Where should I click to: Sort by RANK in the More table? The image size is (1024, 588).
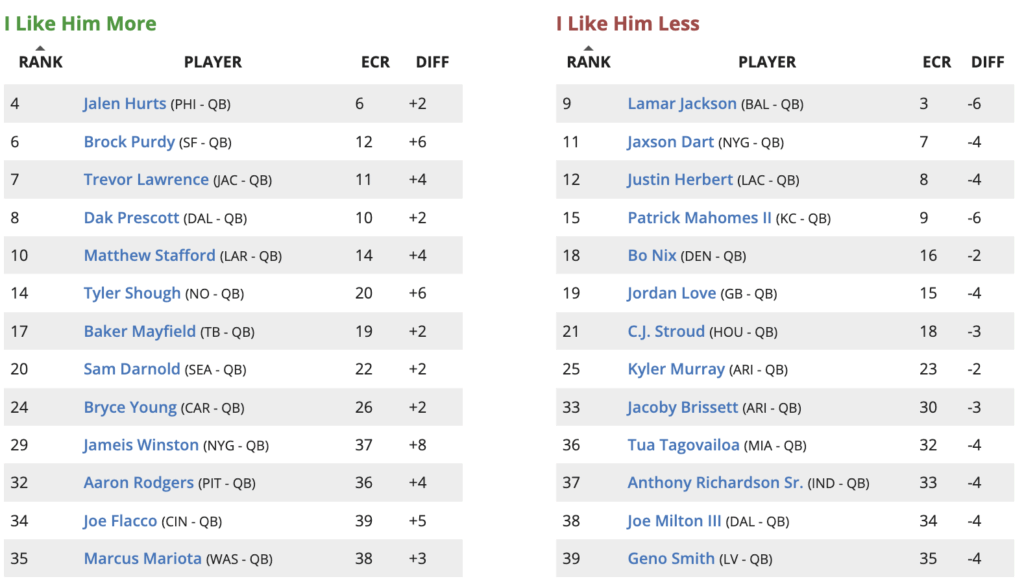click(40, 61)
